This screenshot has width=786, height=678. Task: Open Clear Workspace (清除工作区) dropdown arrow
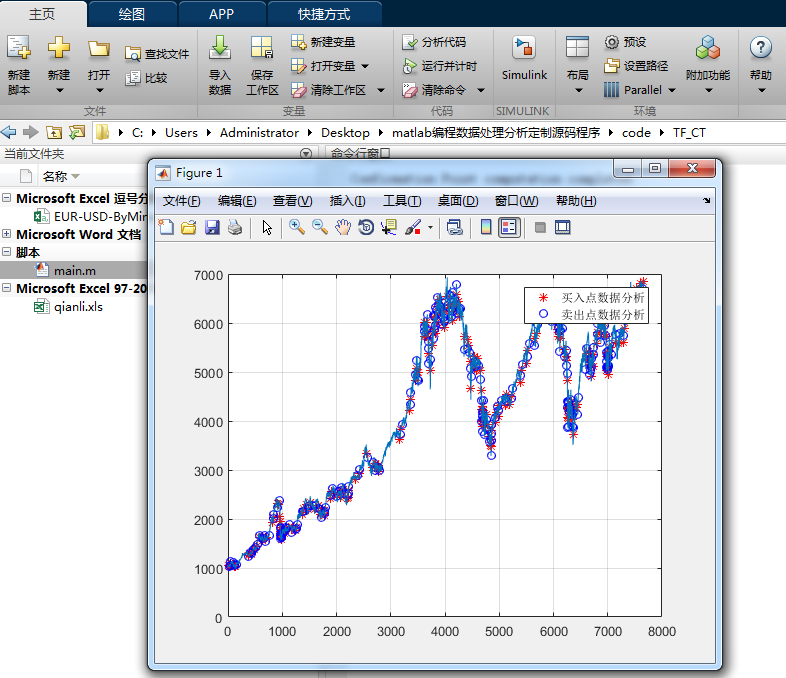click(x=381, y=90)
